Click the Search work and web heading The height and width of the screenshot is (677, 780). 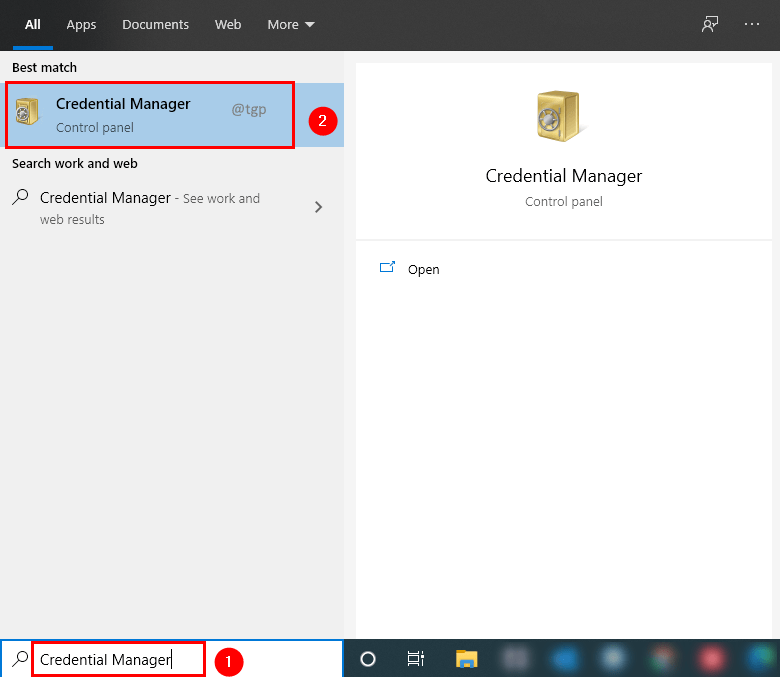pyautogui.click(x=75, y=163)
